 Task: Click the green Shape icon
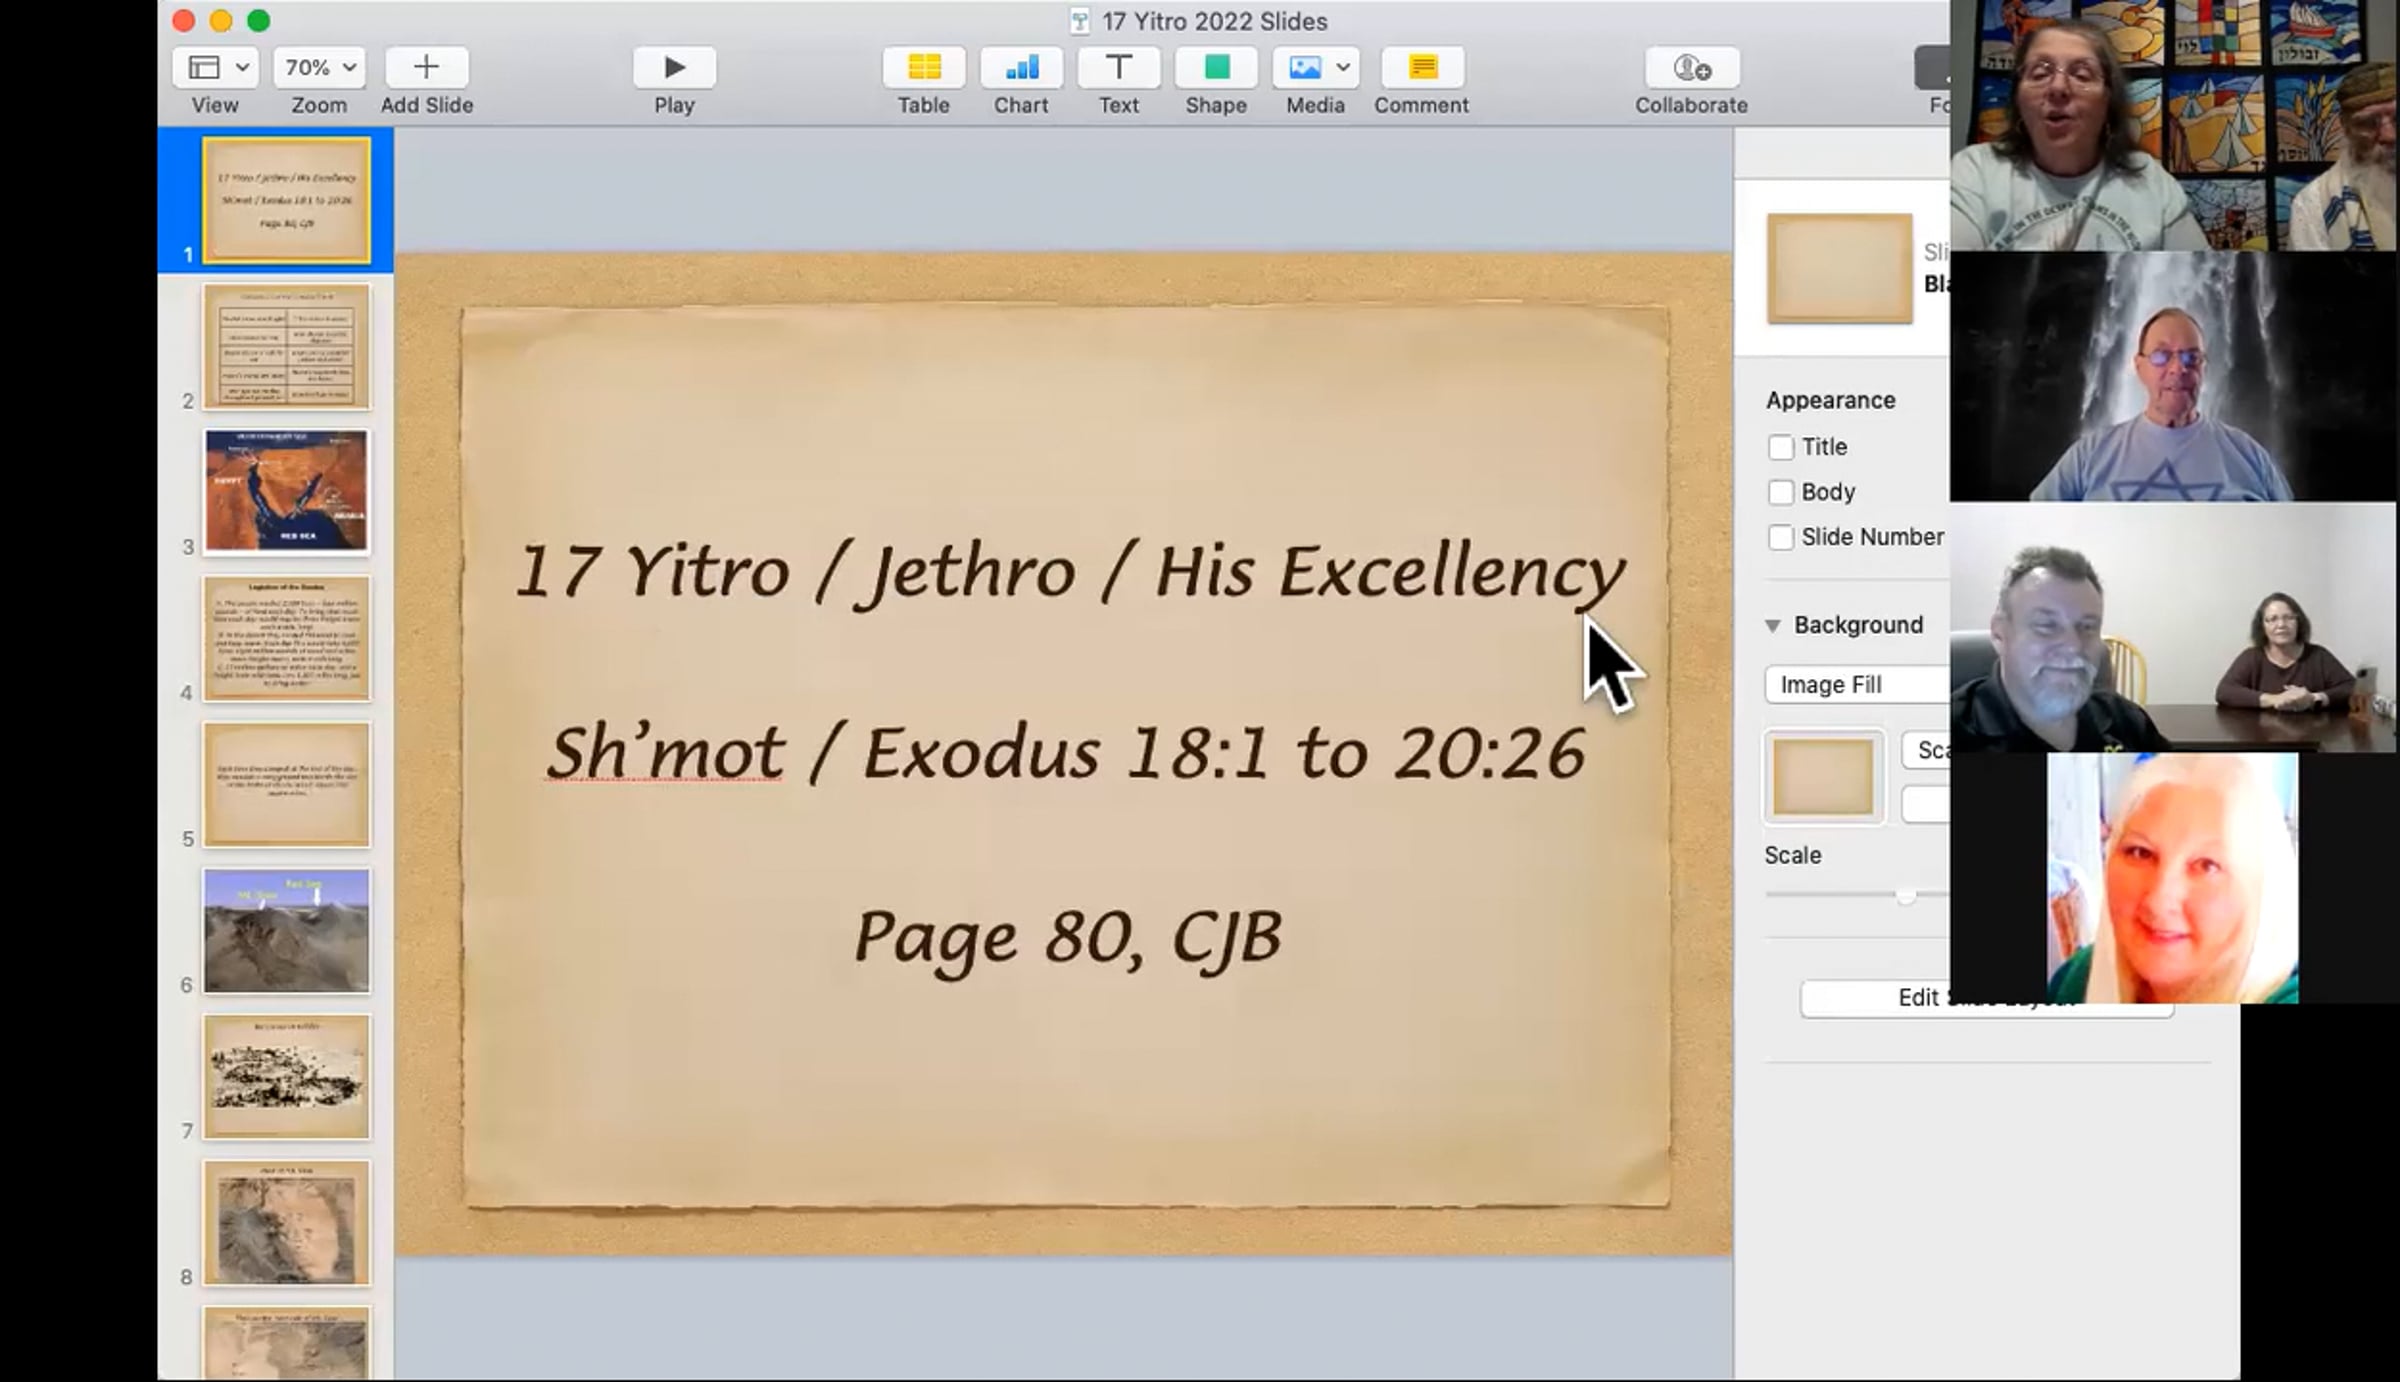point(1216,67)
